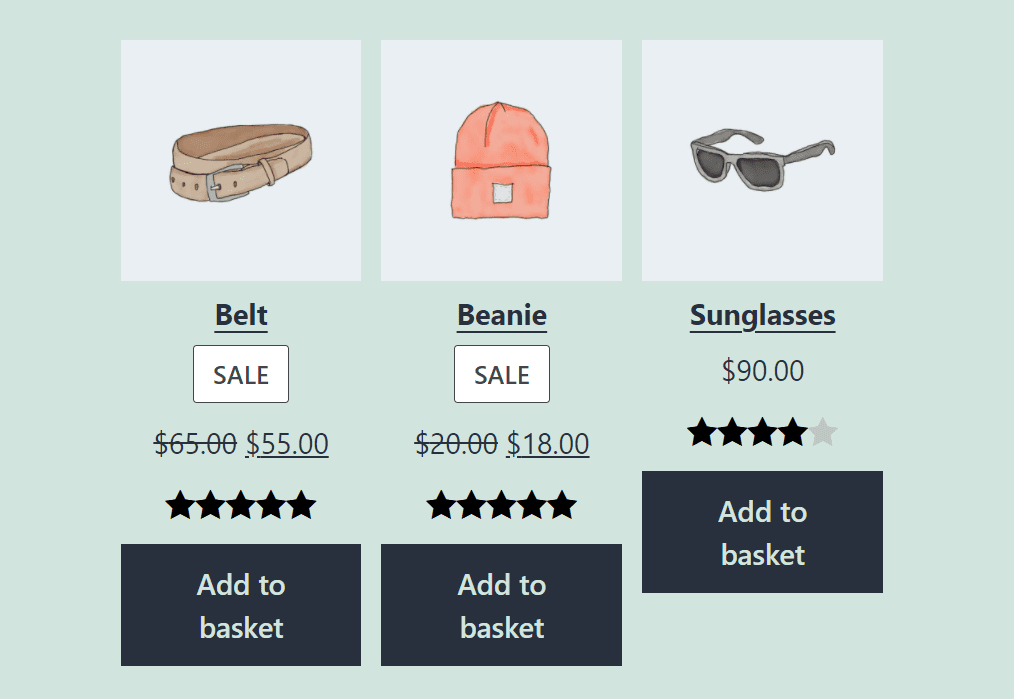This screenshot has height=699, width=1014.
Task: Click the SALE badge on the Beanie
Action: click(x=501, y=373)
